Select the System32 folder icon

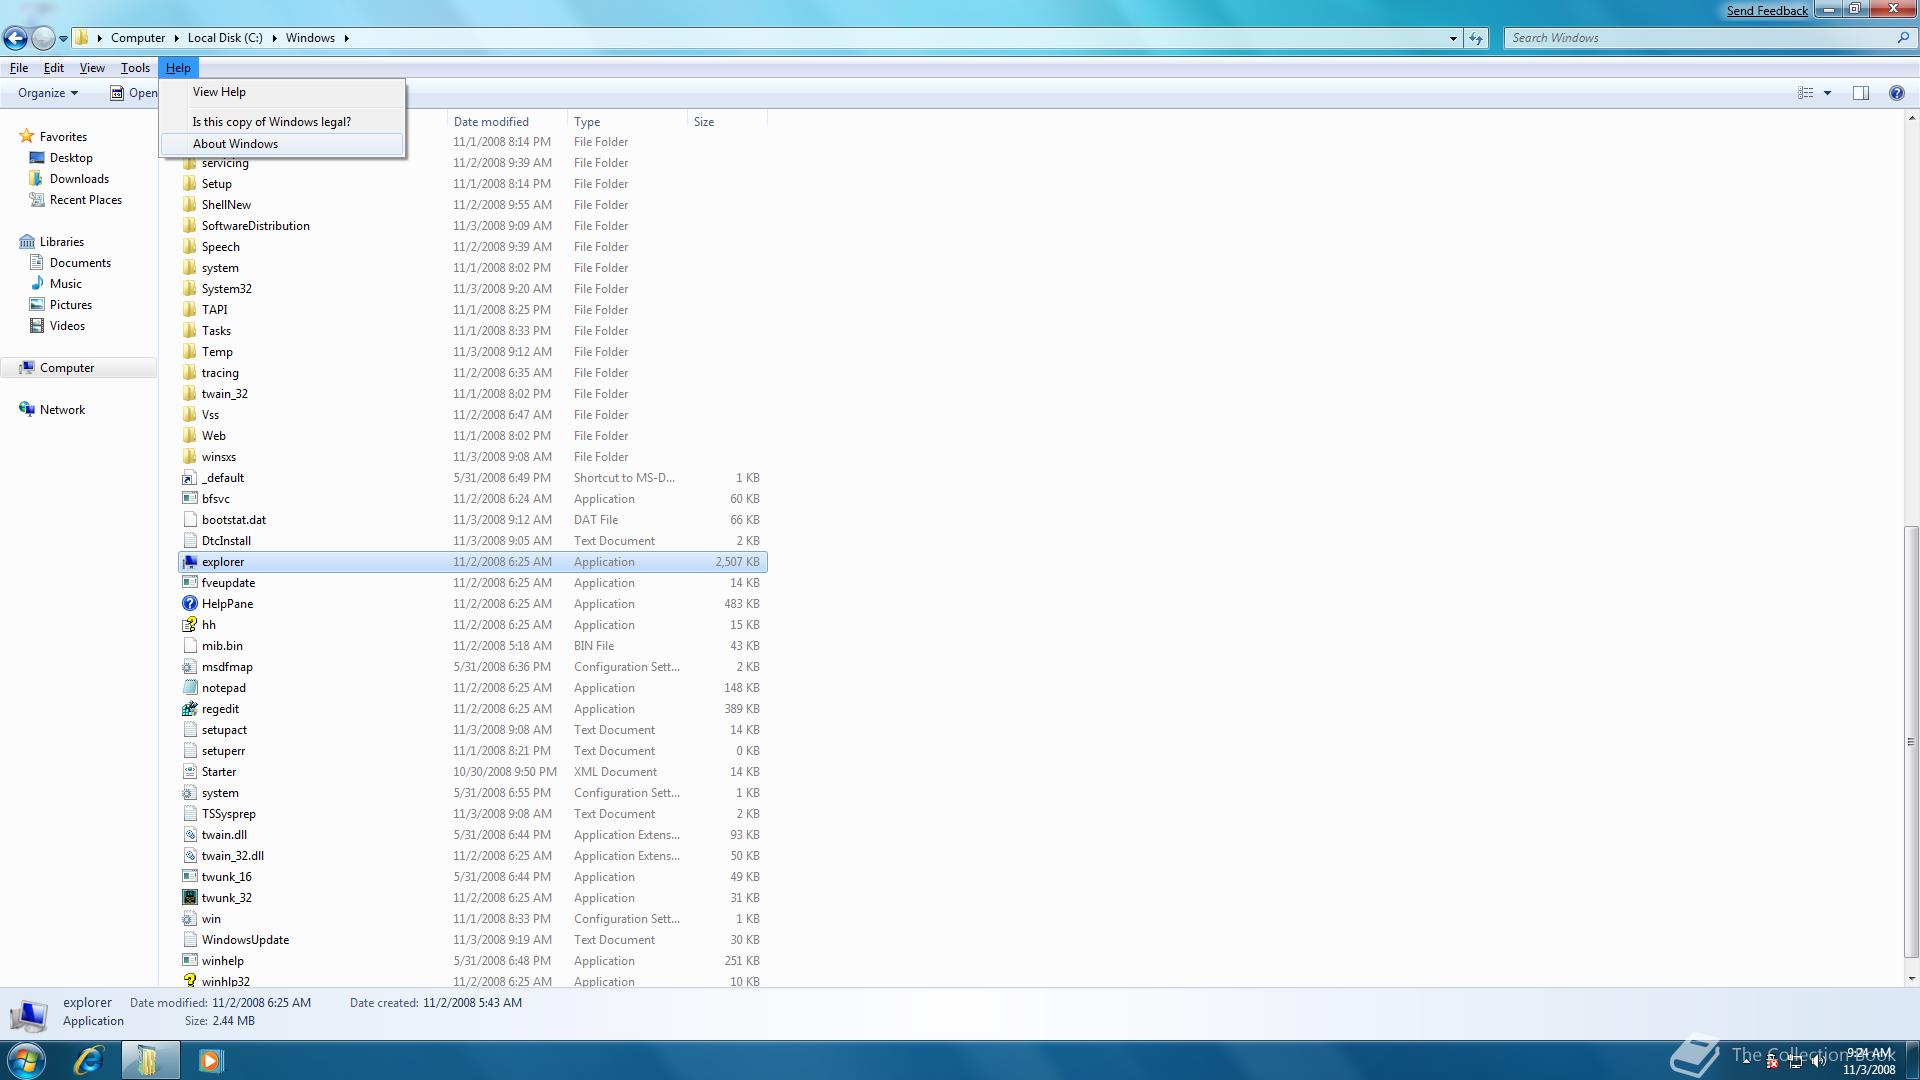coord(190,289)
